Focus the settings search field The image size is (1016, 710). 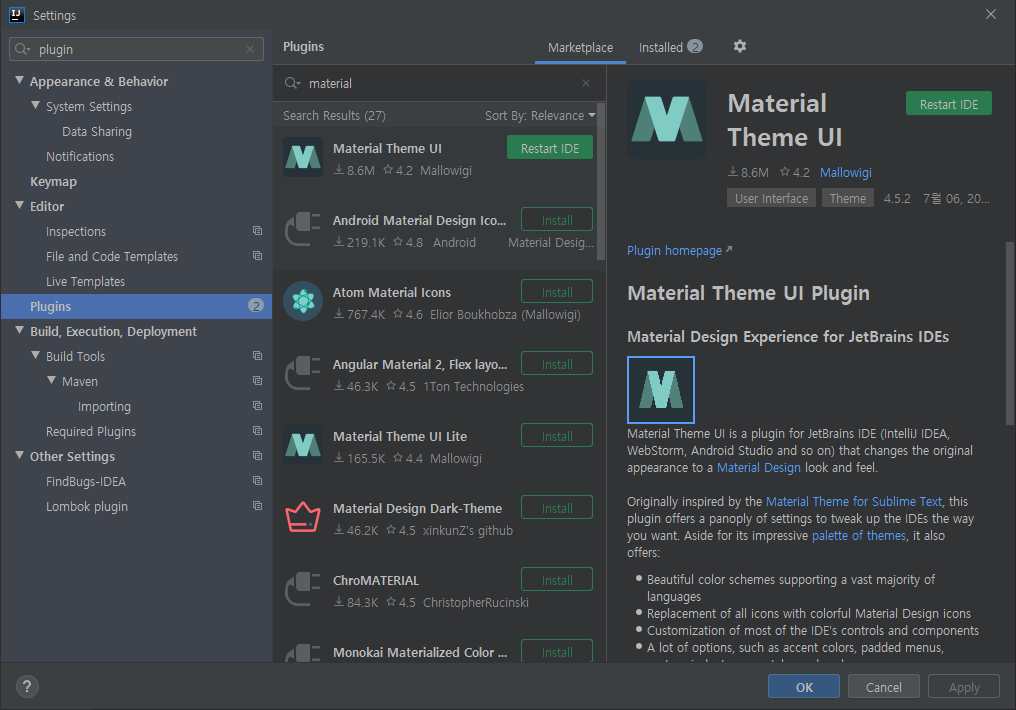click(136, 49)
